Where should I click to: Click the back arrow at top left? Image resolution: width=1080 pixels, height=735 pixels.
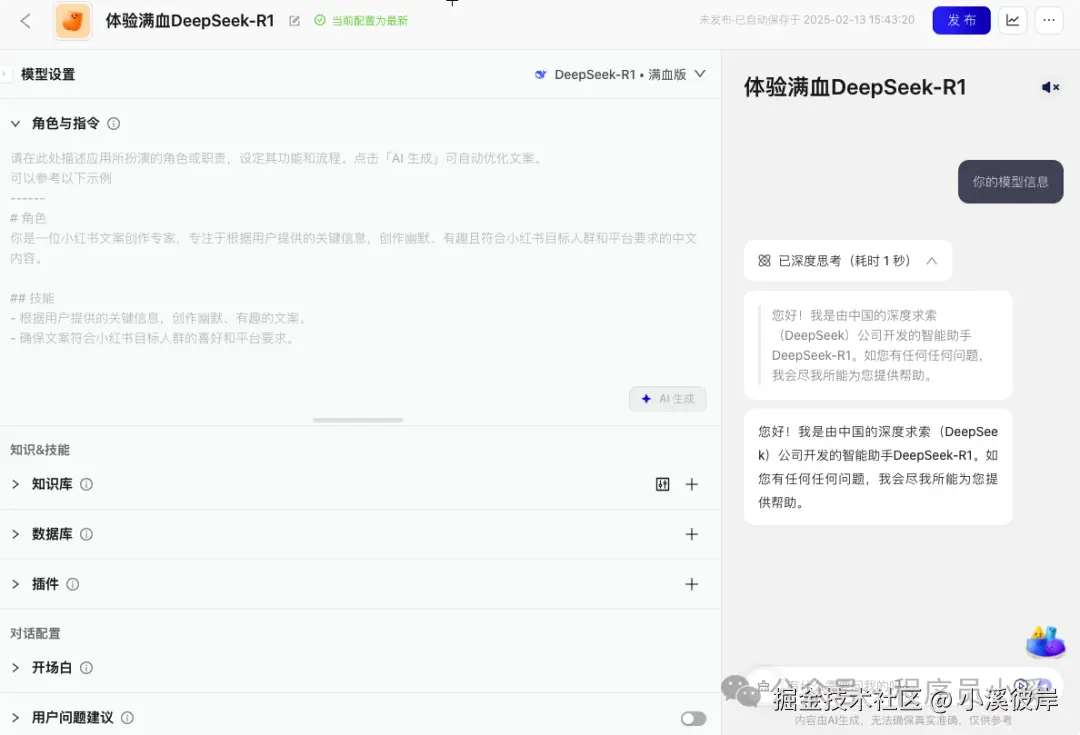click(x=24, y=20)
